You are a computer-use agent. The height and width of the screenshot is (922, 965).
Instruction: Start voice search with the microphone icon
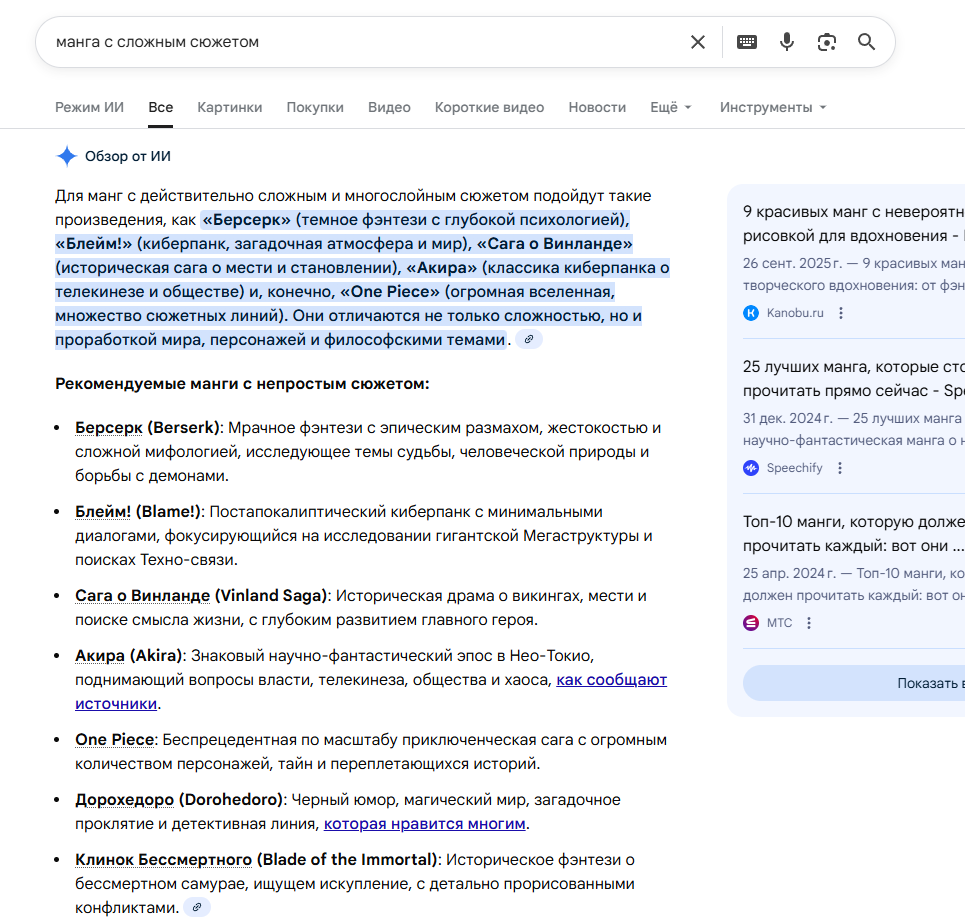[787, 42]
